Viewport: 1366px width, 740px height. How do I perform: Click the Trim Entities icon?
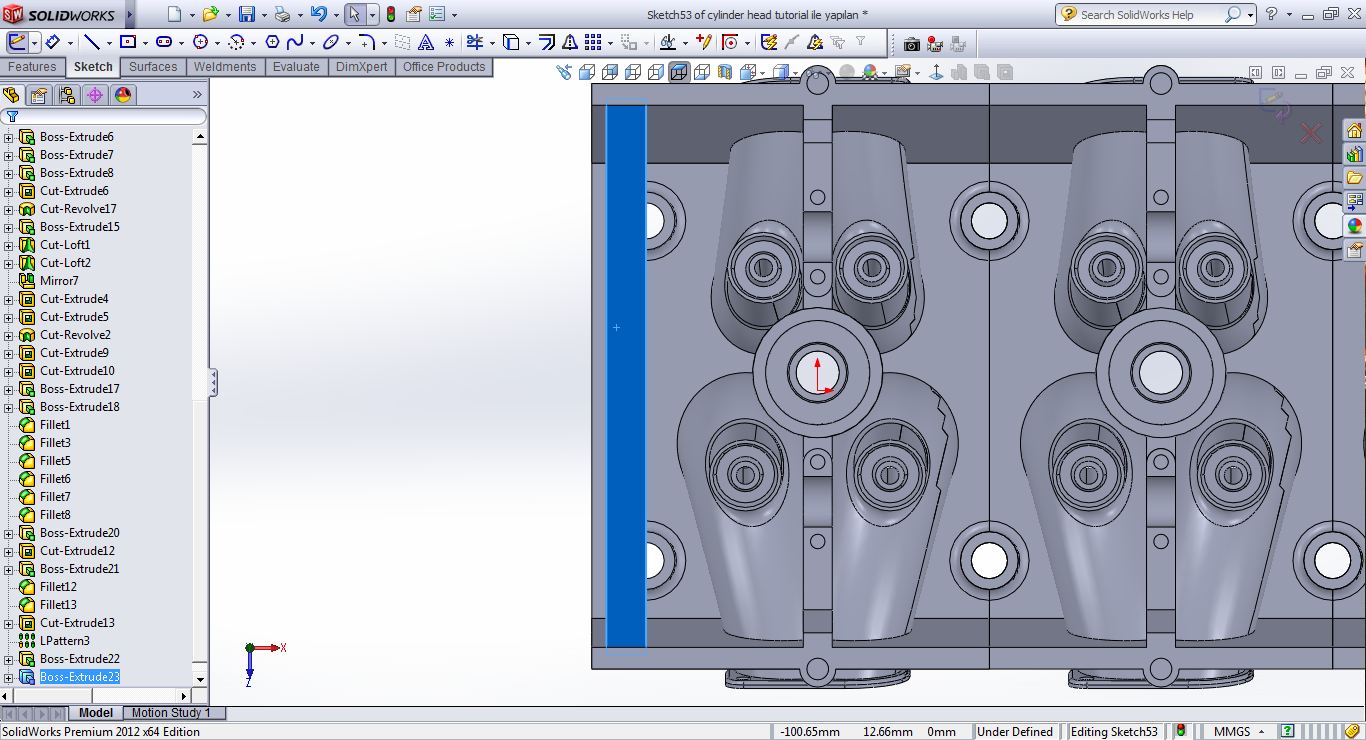[475, 42]
